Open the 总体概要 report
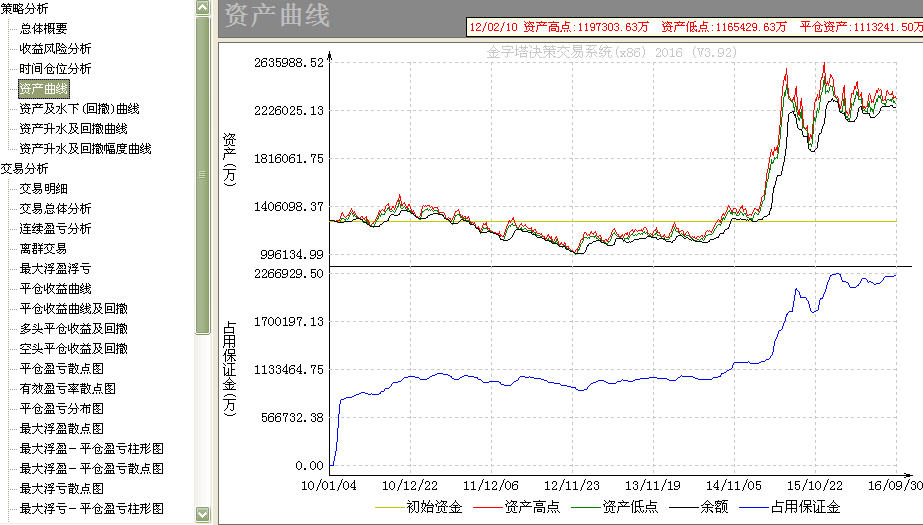This screenshot has width=923, height=525. click(44, 29)
